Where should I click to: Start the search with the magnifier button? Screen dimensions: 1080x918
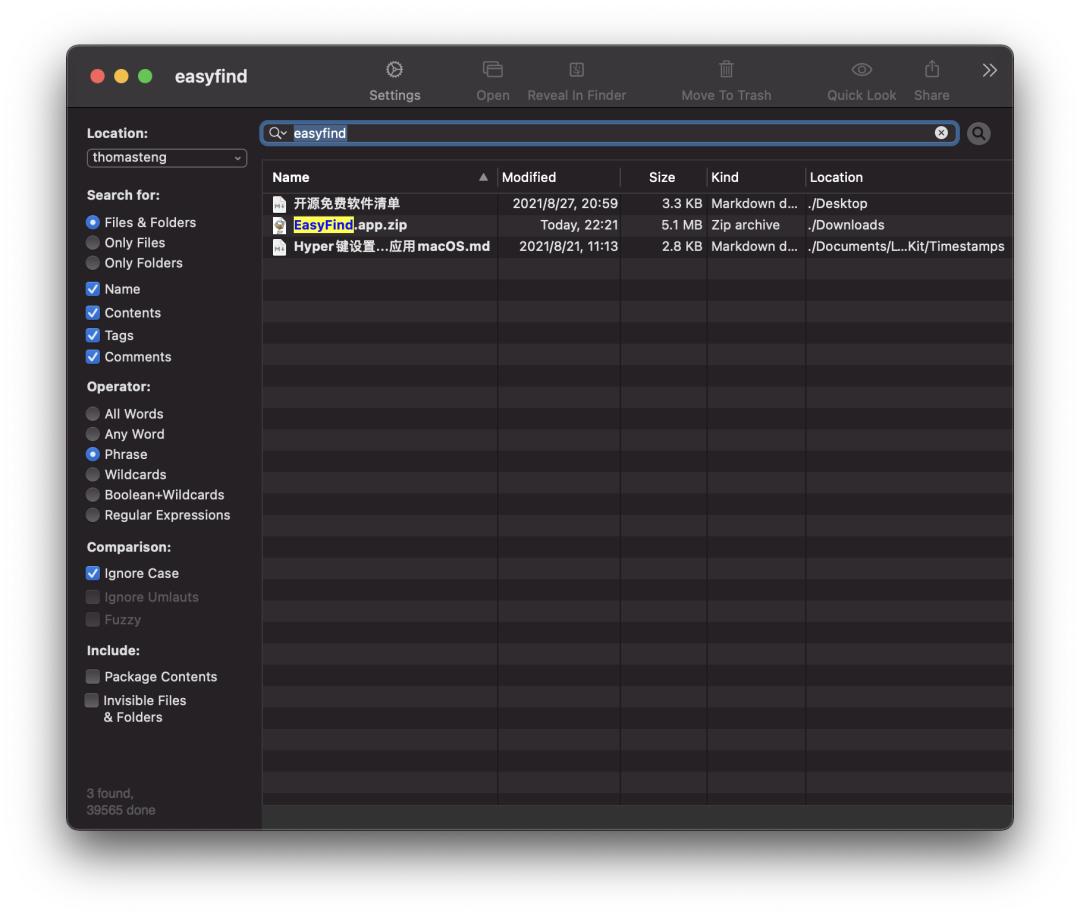978,134
